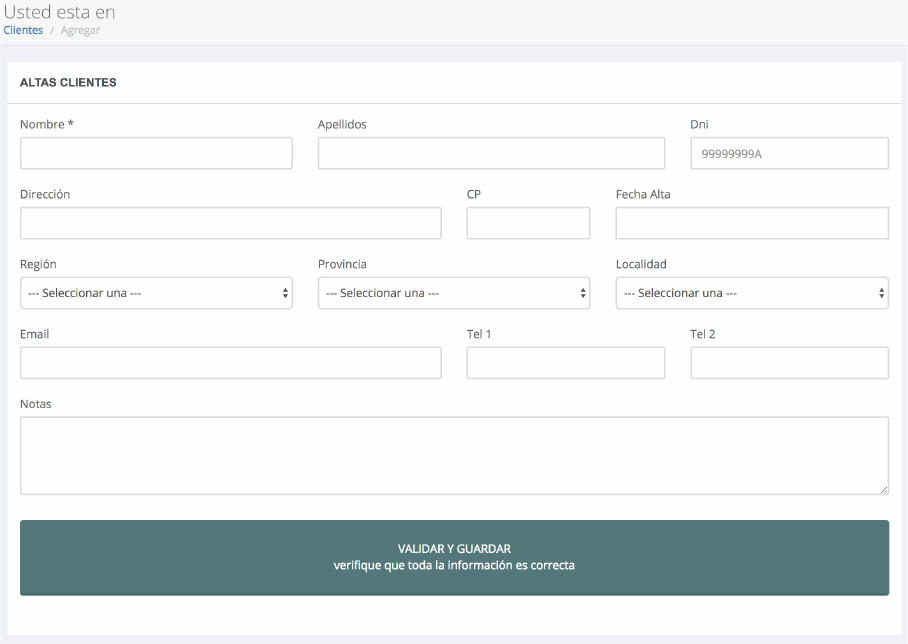Click the Email input field
The image size is (908, 644).
pyautogui.click(x=230, y=363)
